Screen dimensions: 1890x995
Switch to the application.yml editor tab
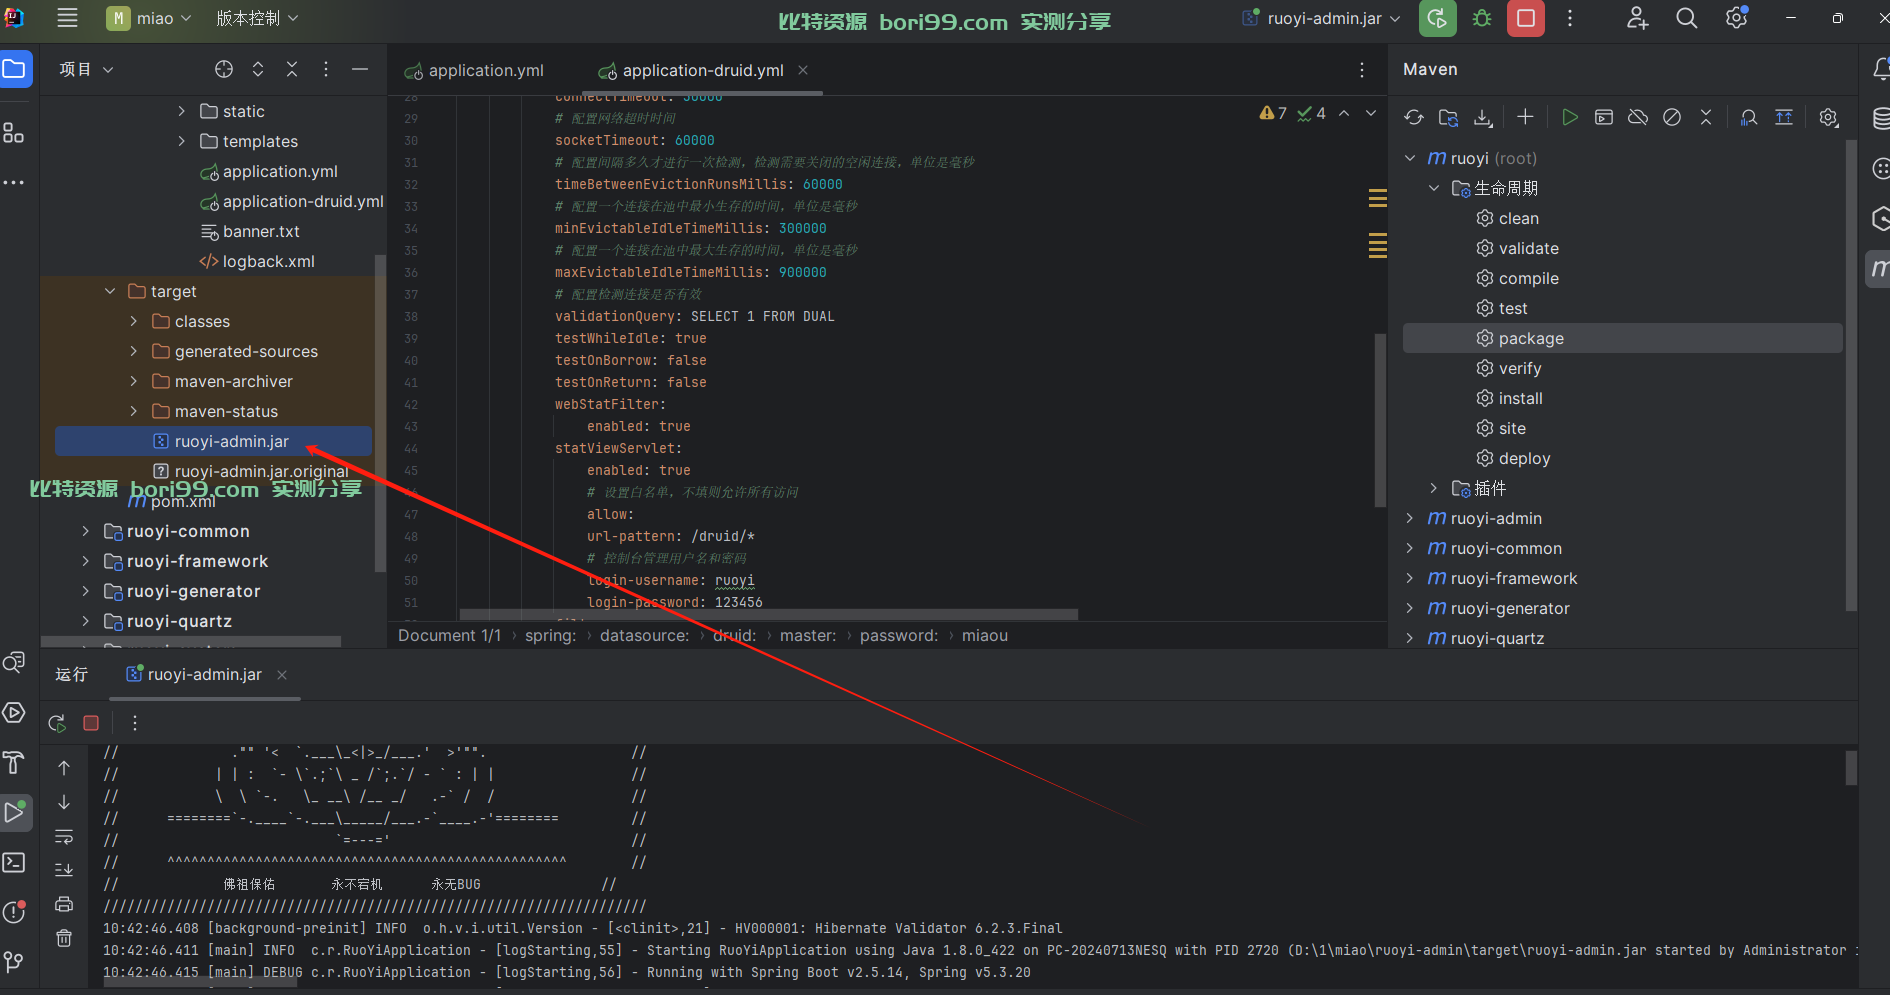click(474, 70)
